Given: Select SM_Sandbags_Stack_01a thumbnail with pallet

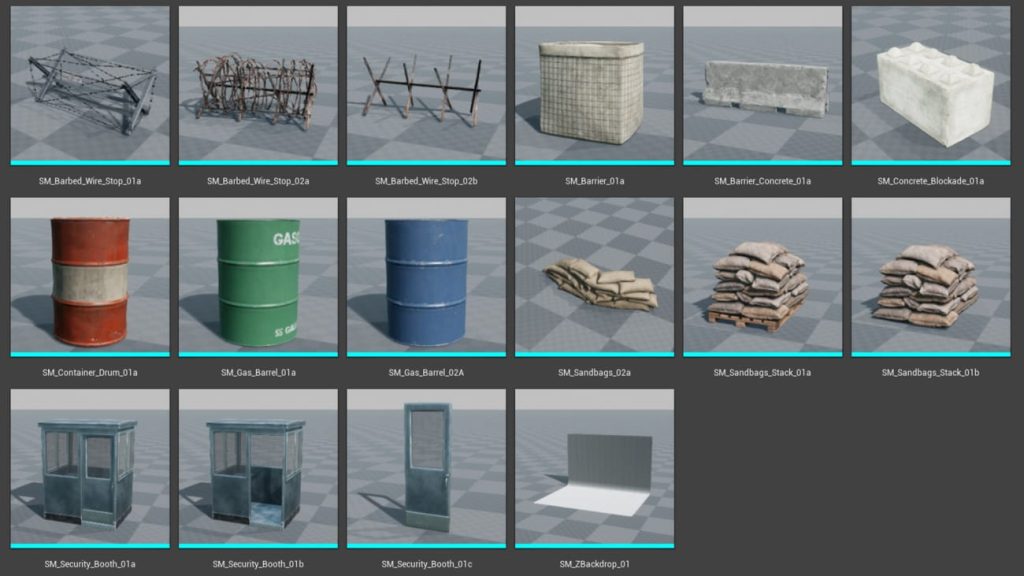Looking at the screenshot, I should tap(763, 278).
